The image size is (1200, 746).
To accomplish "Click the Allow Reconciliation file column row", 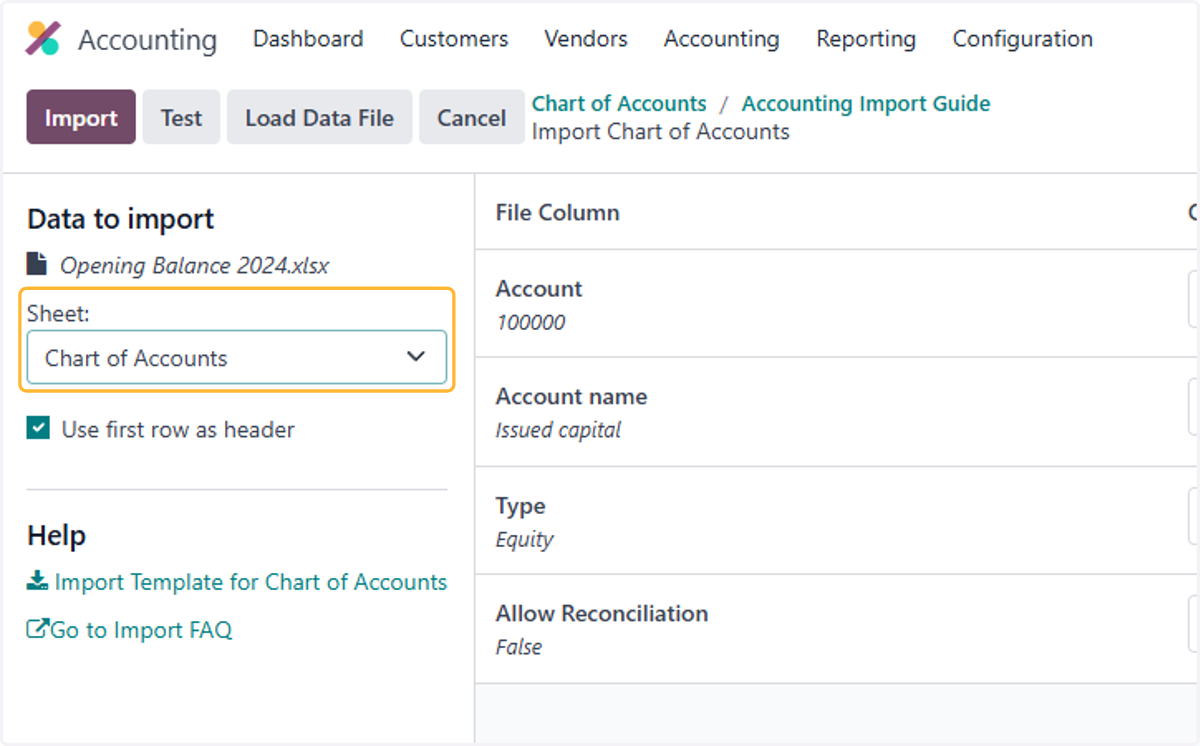I will pyautogui.click(x=837, y=629).
